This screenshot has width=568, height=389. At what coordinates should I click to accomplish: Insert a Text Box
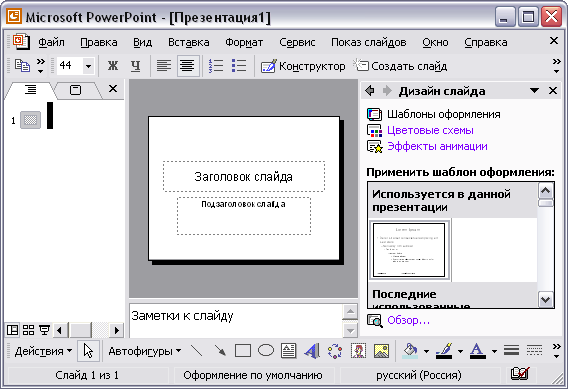(289, 351)
